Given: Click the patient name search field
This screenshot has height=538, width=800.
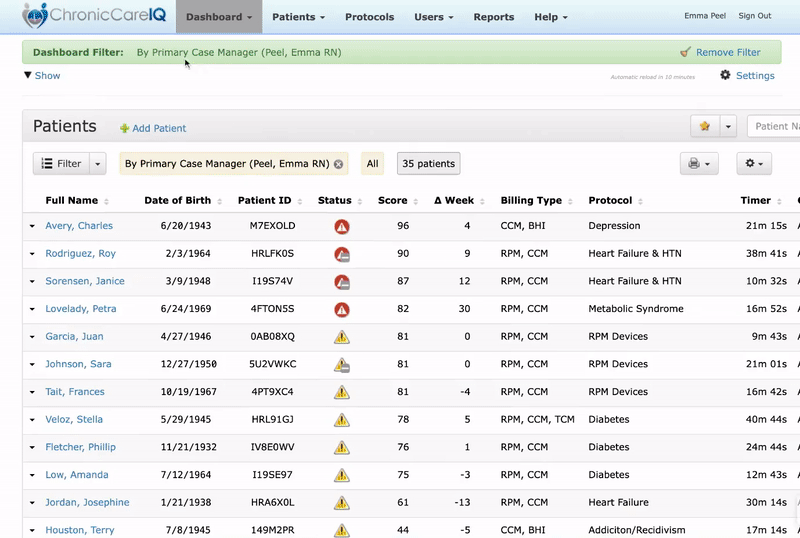Looking at the screenshot, I should [776, 126].
